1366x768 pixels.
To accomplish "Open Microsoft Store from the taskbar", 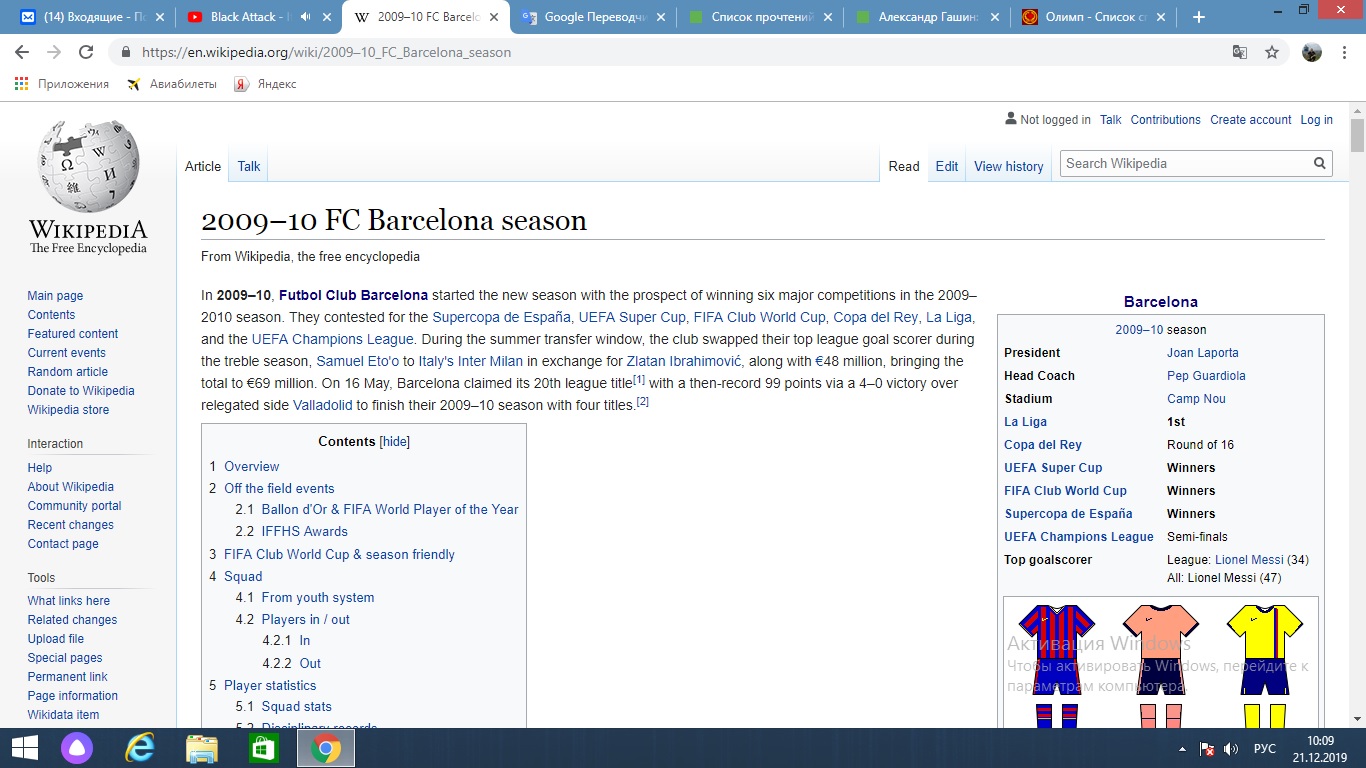I will (263, 748).
